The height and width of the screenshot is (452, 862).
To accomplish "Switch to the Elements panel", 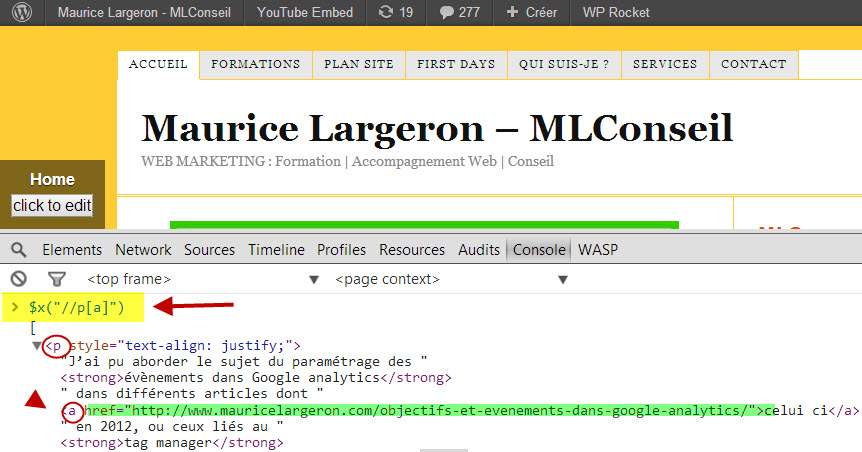I will (72, 250).
